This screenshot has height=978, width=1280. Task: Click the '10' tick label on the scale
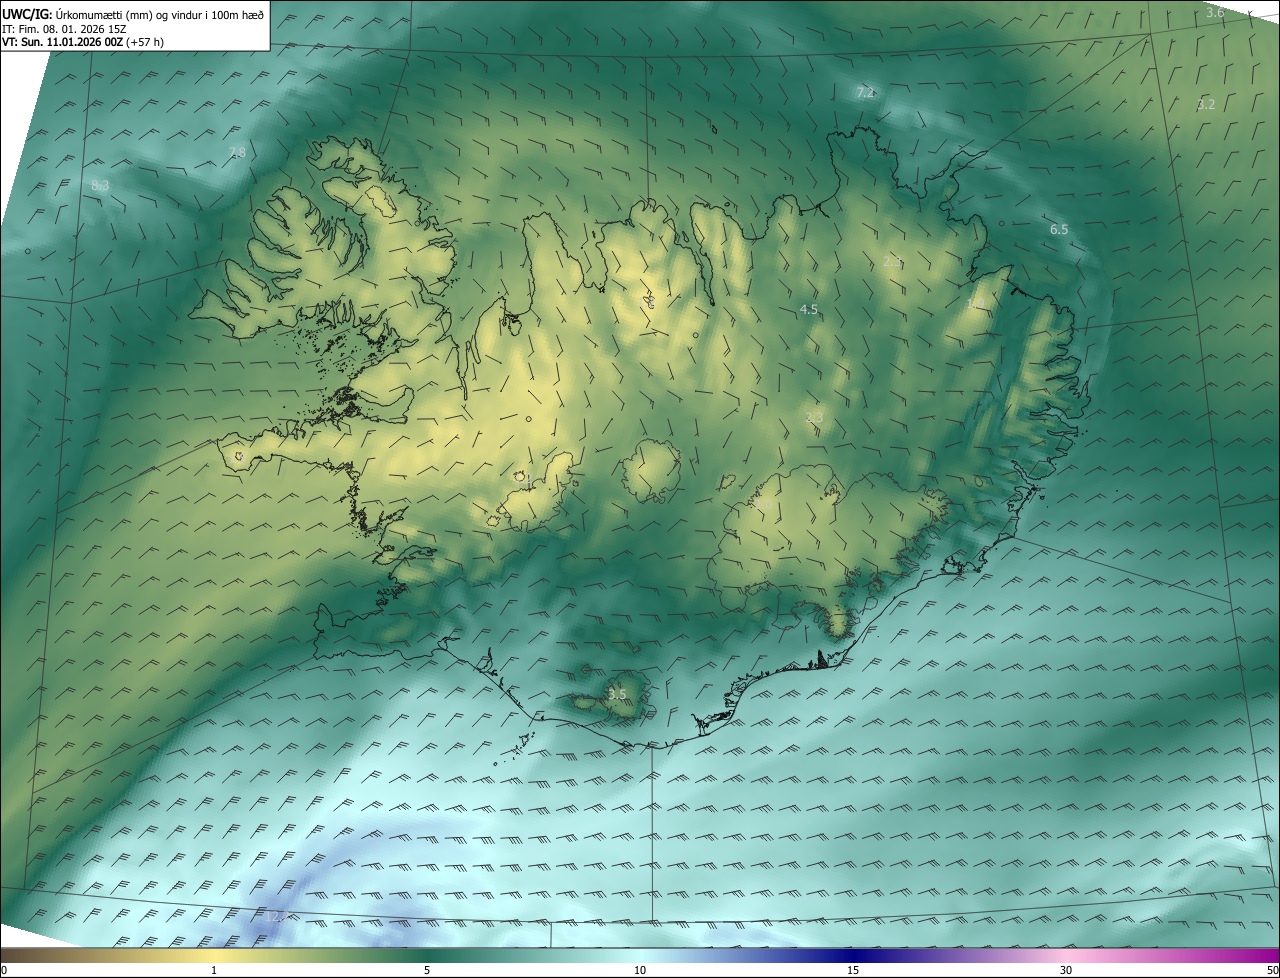pyautogui.click(x=640, y=971)
